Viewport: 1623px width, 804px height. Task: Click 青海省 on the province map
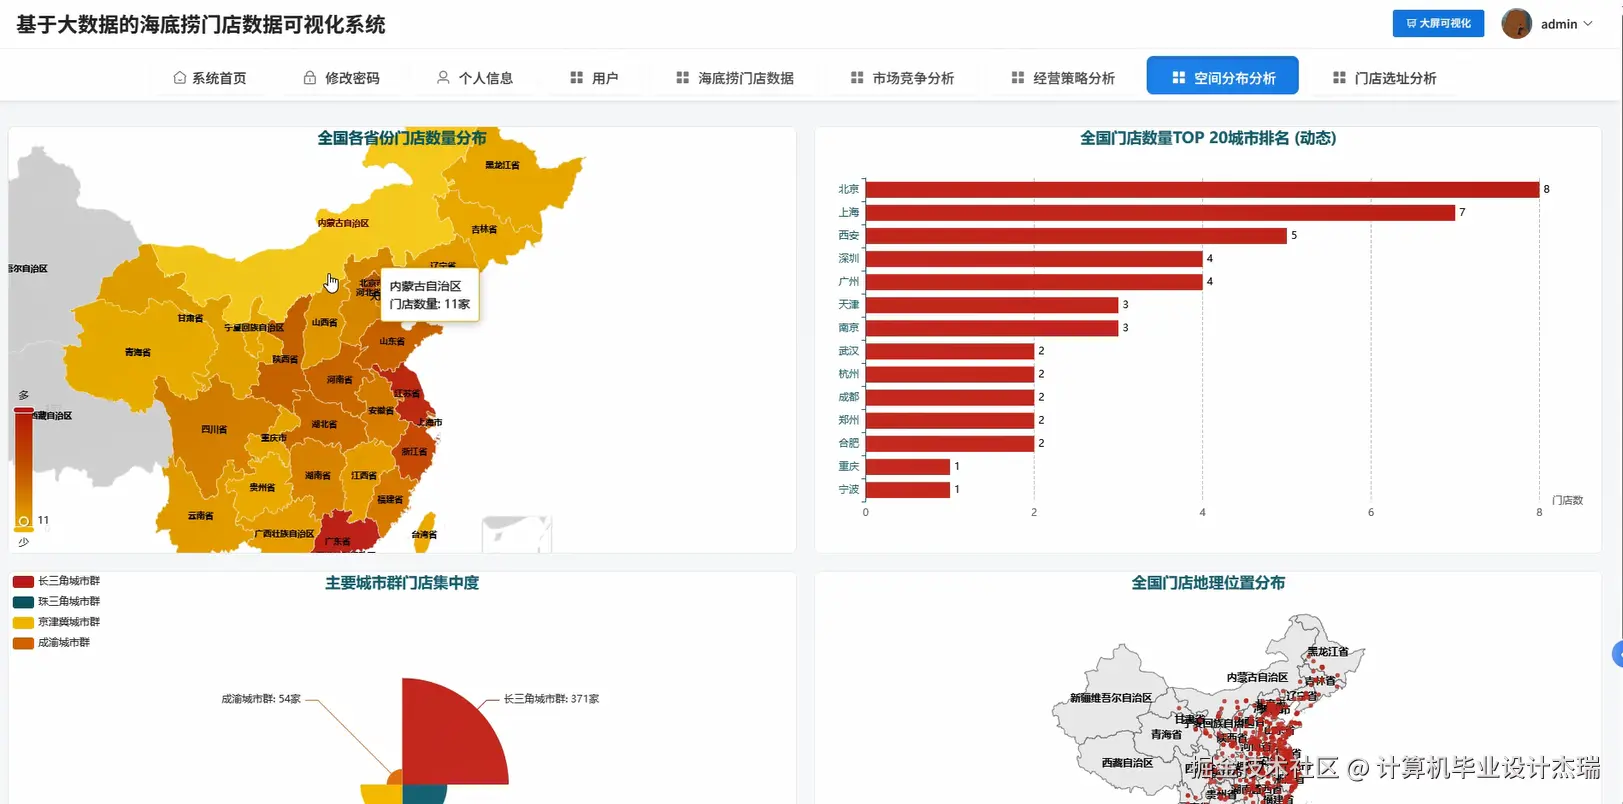tap(137, 352)
